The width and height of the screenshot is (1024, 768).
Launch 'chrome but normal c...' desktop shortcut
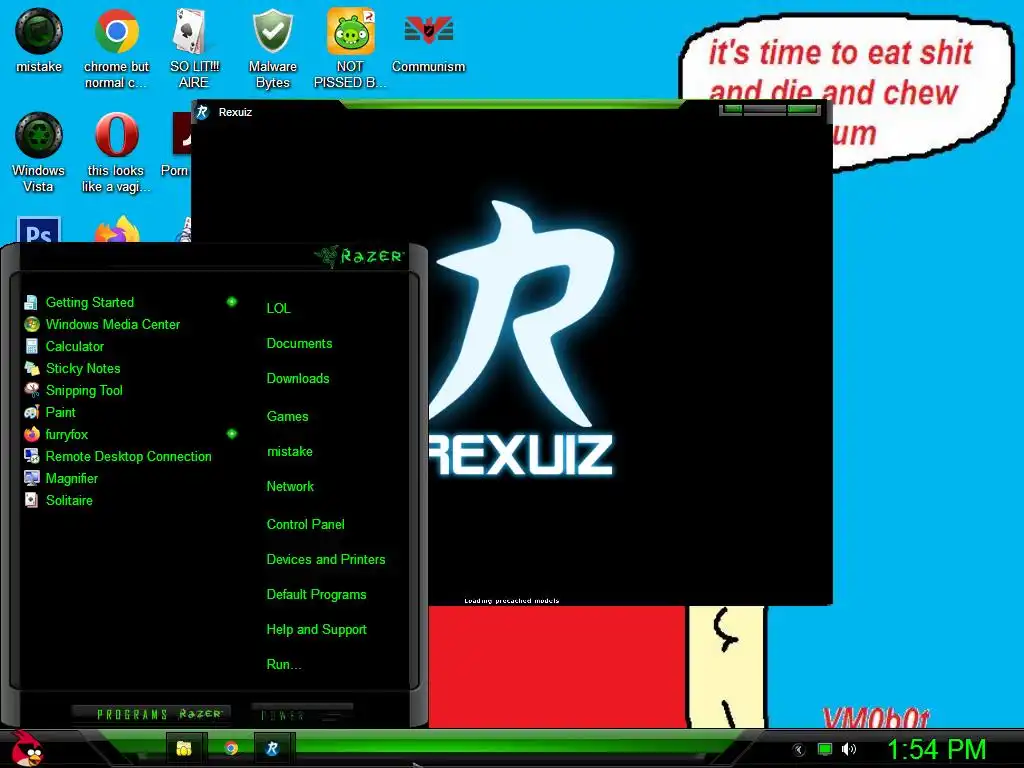pyautogui.click(x=116, y=48)
